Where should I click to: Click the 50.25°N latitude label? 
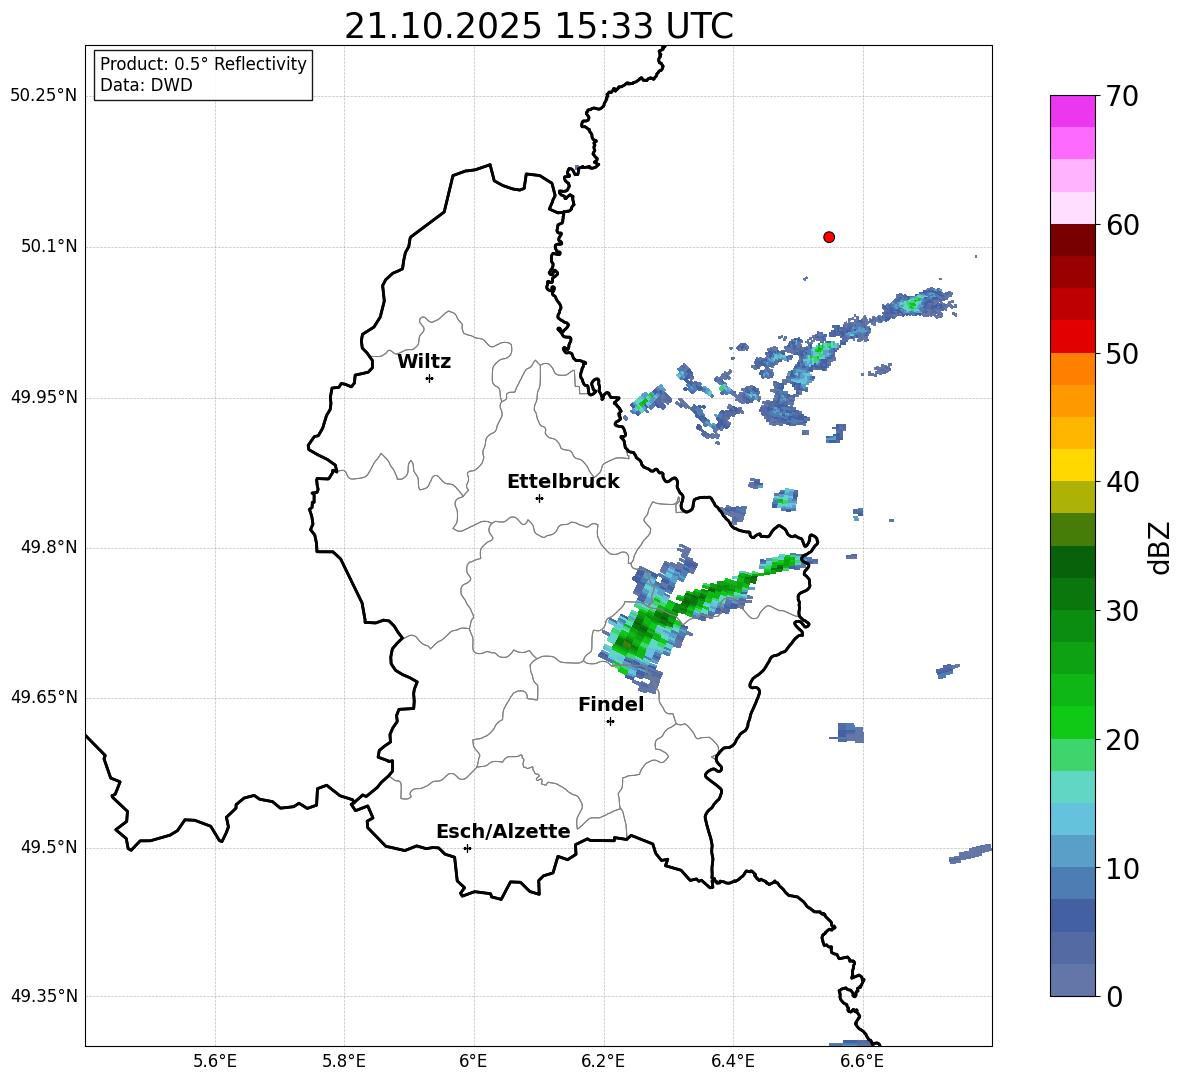point(44,96)
